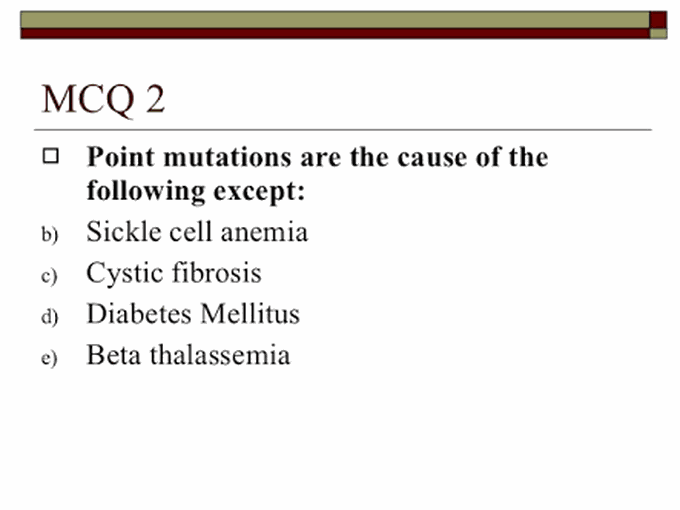Click the word "following" in the question
The image size is (680, 510).
[146, 191]
